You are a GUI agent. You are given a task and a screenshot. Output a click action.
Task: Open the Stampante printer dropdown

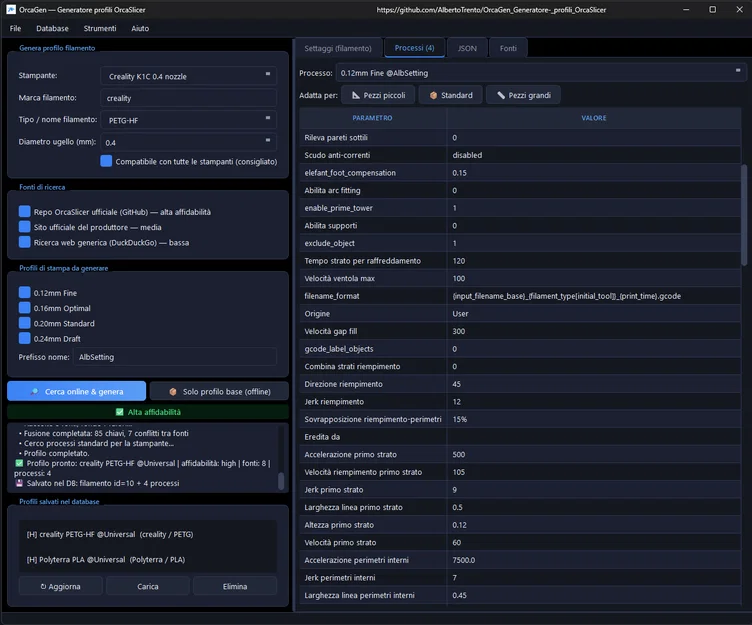(x=188, y=76)
